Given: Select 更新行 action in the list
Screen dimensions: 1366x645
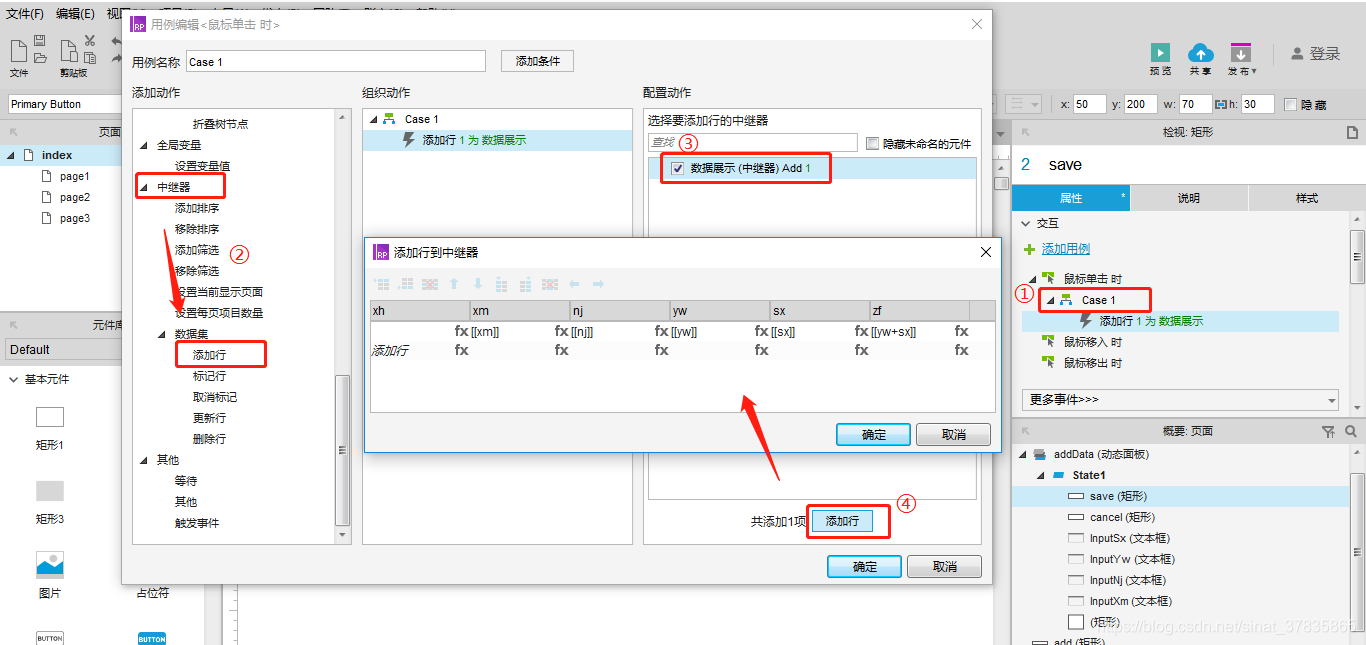Looking at the screenshot, I should point(209,418).
